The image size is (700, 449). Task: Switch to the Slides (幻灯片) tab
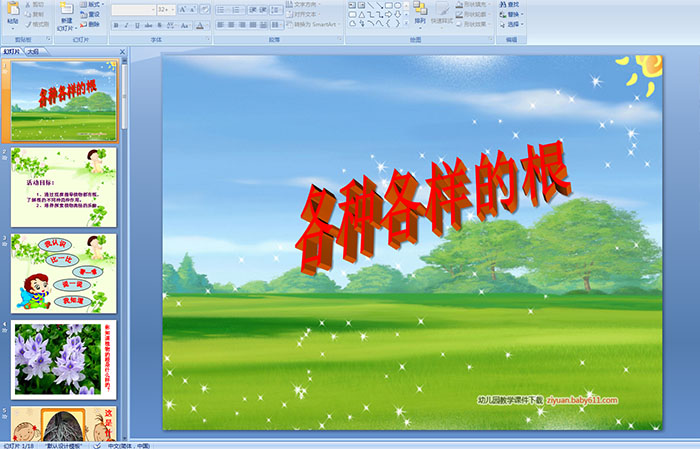[x=11, y=50]
